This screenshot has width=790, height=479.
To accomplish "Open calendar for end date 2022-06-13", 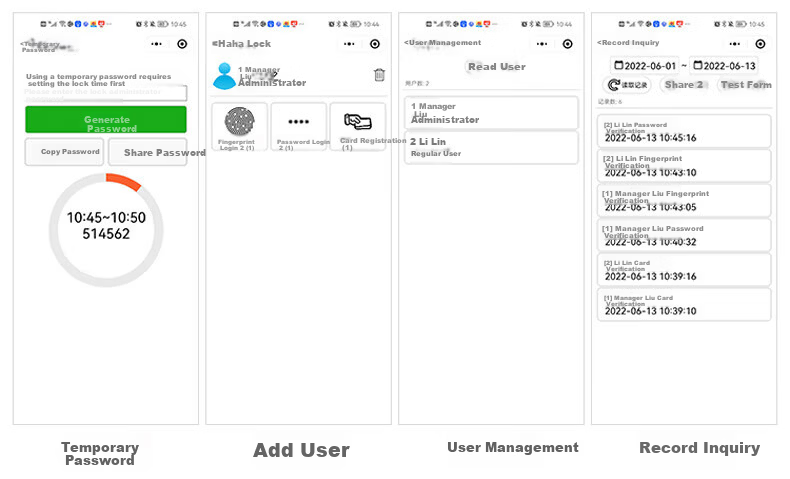I will coord(725,66).
